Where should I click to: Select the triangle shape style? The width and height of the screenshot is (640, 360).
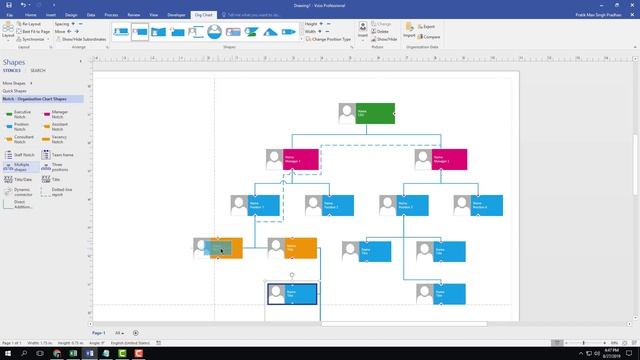point(270,31)
